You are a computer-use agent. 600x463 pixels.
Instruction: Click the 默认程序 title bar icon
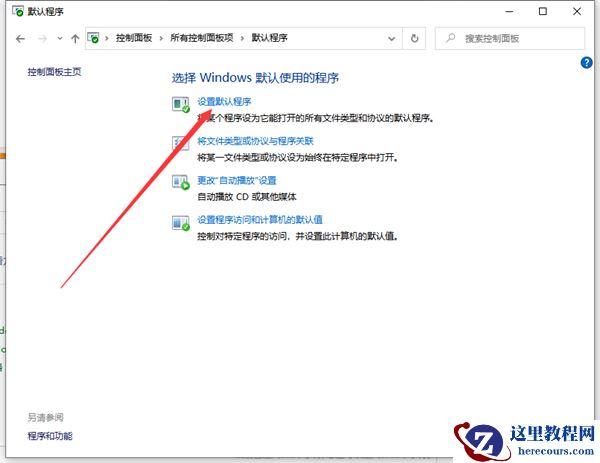[18, 11]
